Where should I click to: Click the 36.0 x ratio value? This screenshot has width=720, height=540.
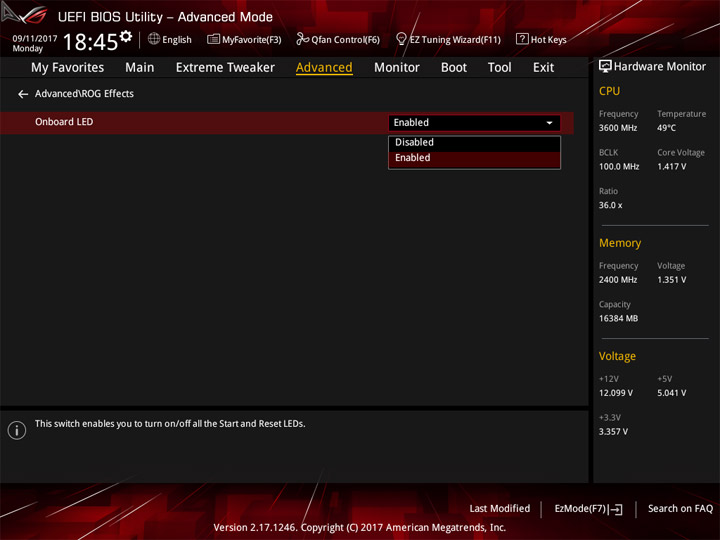pos(610,206)
